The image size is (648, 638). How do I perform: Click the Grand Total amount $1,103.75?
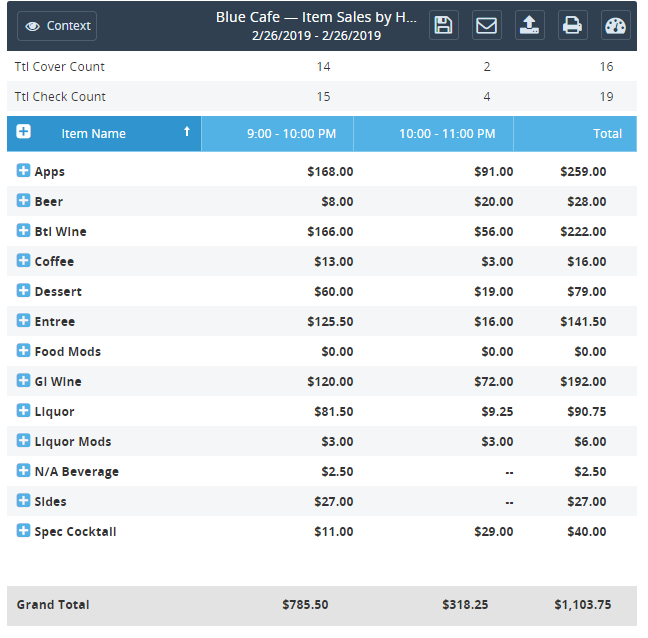point(584,605)
